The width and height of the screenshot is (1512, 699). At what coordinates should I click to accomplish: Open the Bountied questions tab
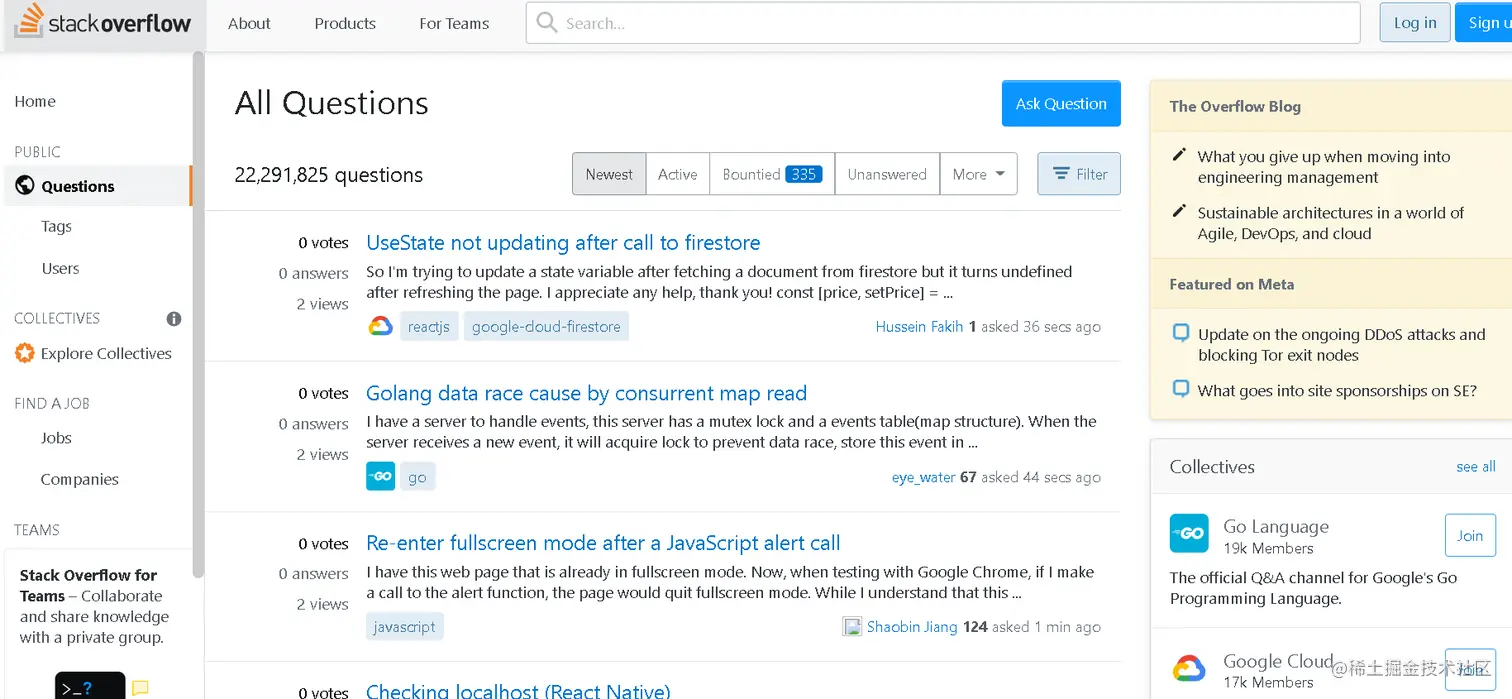pyautogui.click(x=772, y=174)
